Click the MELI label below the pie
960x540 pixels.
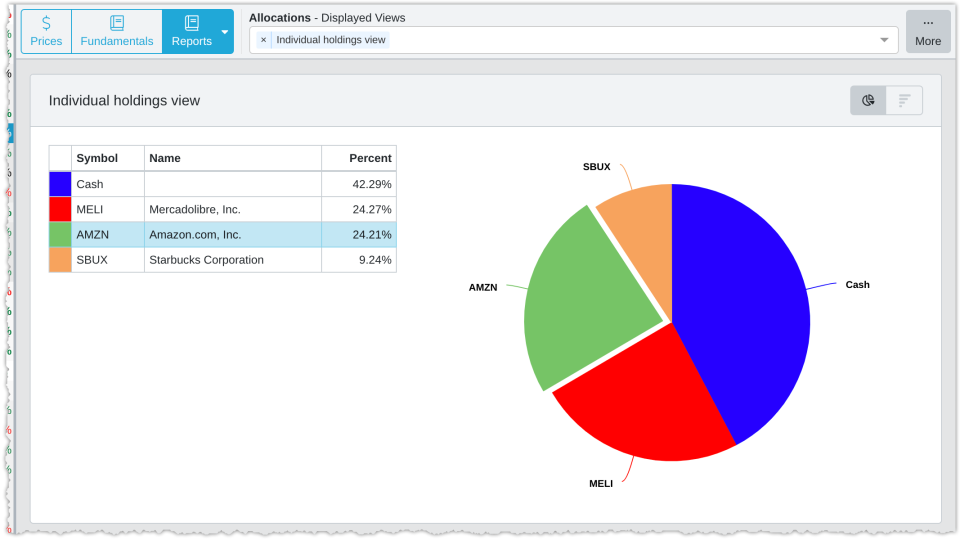click(x=601, y=484)
